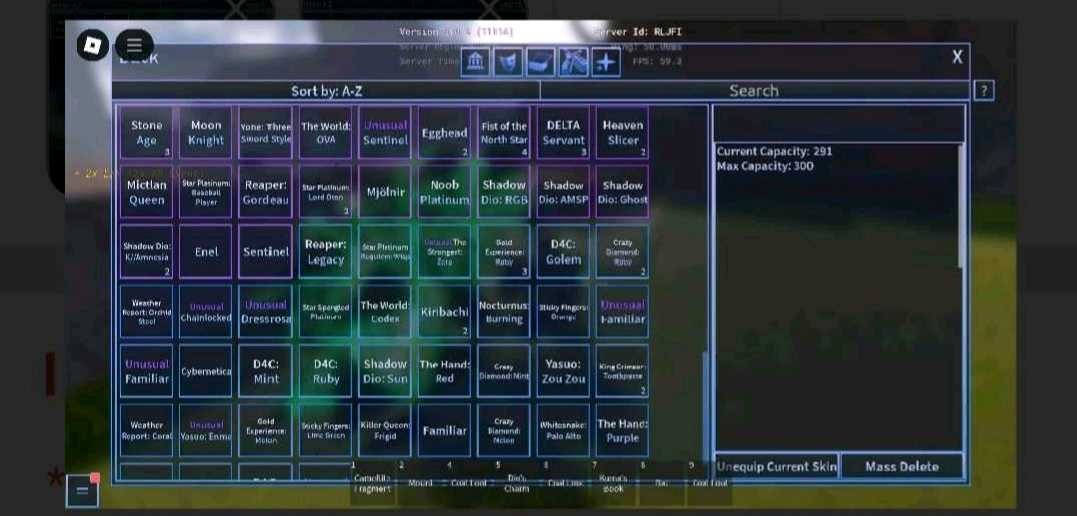The width and height of the screenshot is (1077, 516).
Task: Select the Mictlan Queen skin
Action: [x=146, y=192]
